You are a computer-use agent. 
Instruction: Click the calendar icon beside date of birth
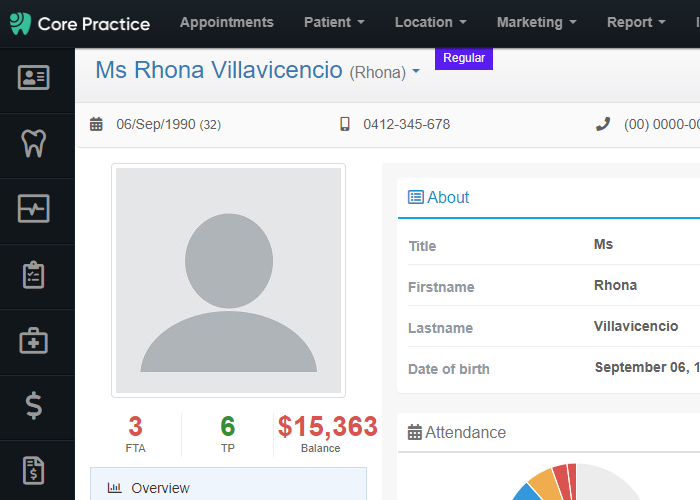[96, 124]
